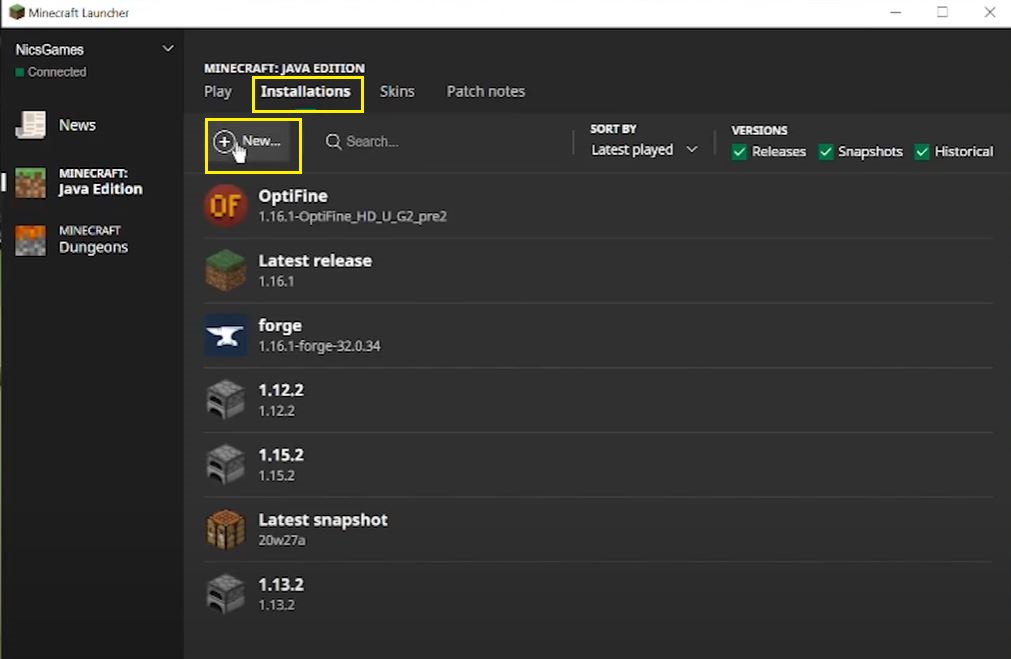
Task: Click the Minecraft Launcher title bar icon
Action: 17,12
